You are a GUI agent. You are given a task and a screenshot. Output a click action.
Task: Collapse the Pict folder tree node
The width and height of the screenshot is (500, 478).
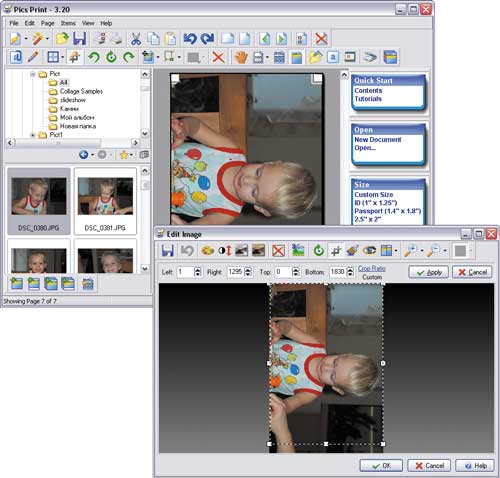(x=32, y=74)
